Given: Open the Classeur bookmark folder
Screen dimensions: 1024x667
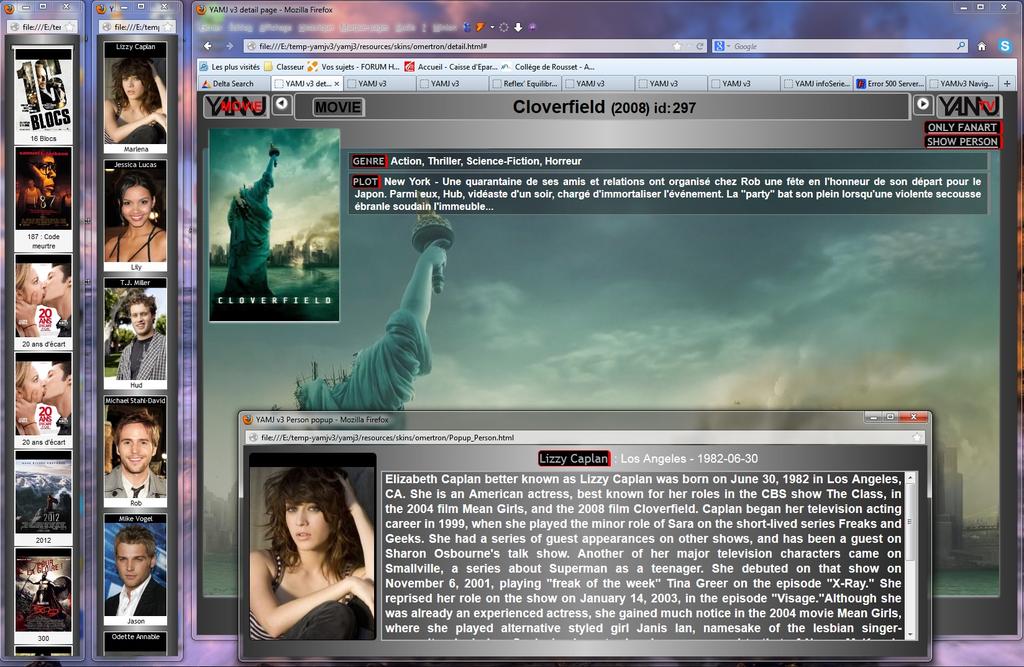Looking at the screenshot, I should point(284,67).
